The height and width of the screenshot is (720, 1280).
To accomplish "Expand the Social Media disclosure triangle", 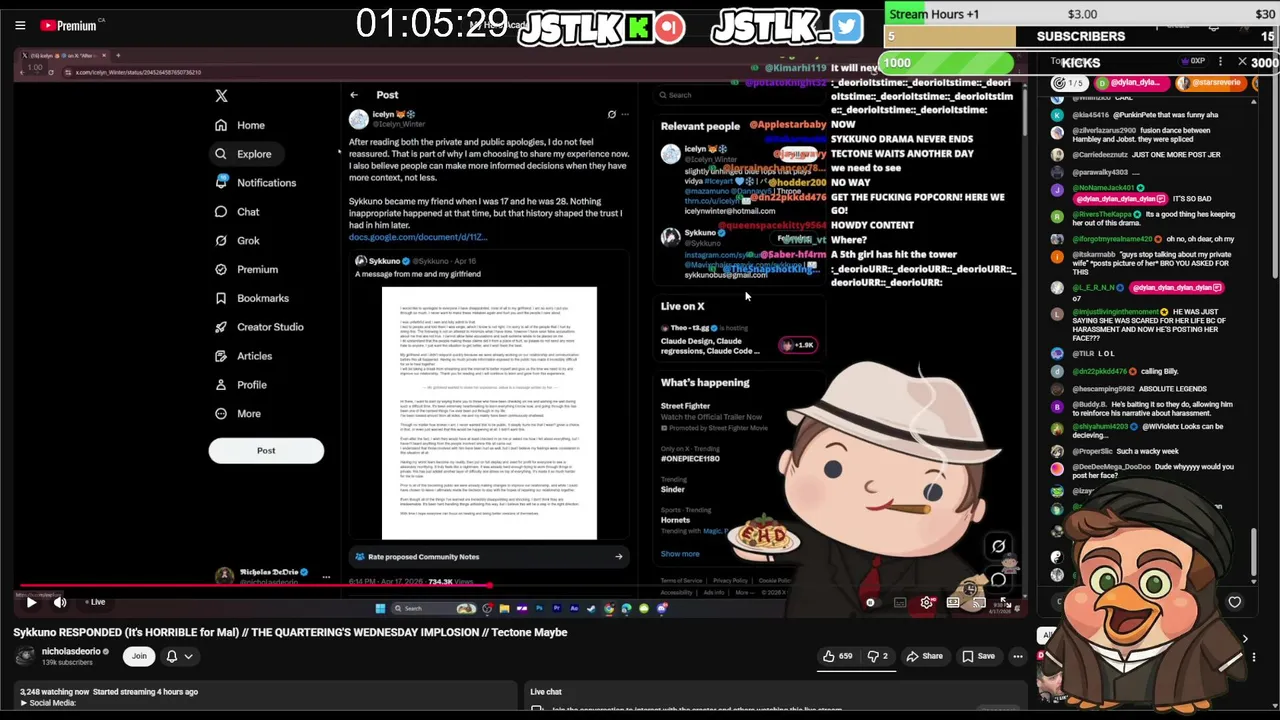I will point(23,703).
